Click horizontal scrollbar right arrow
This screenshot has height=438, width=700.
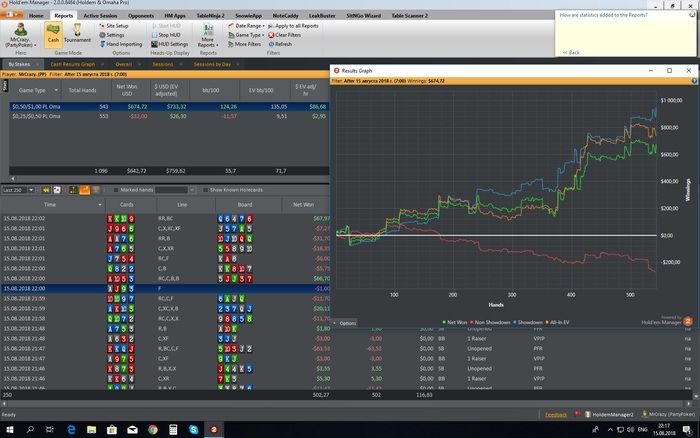pyautogui.click(x=689, y=404)
